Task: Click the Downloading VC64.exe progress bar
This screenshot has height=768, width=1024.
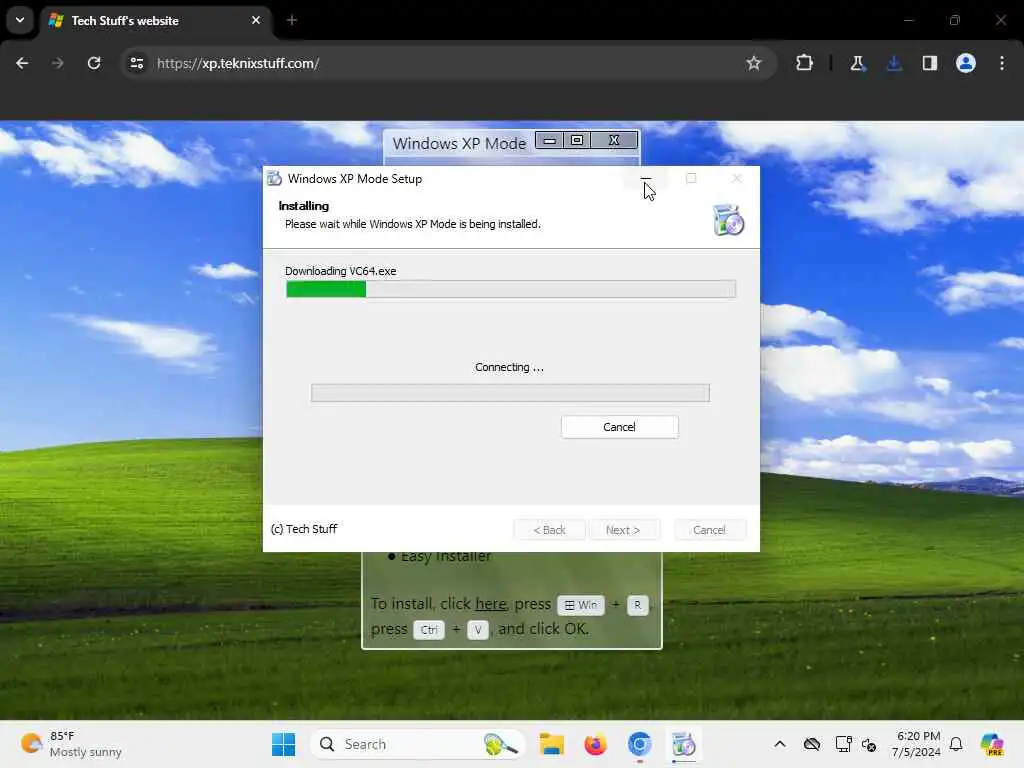Action: pyautogui.click(x=511, y=289)
